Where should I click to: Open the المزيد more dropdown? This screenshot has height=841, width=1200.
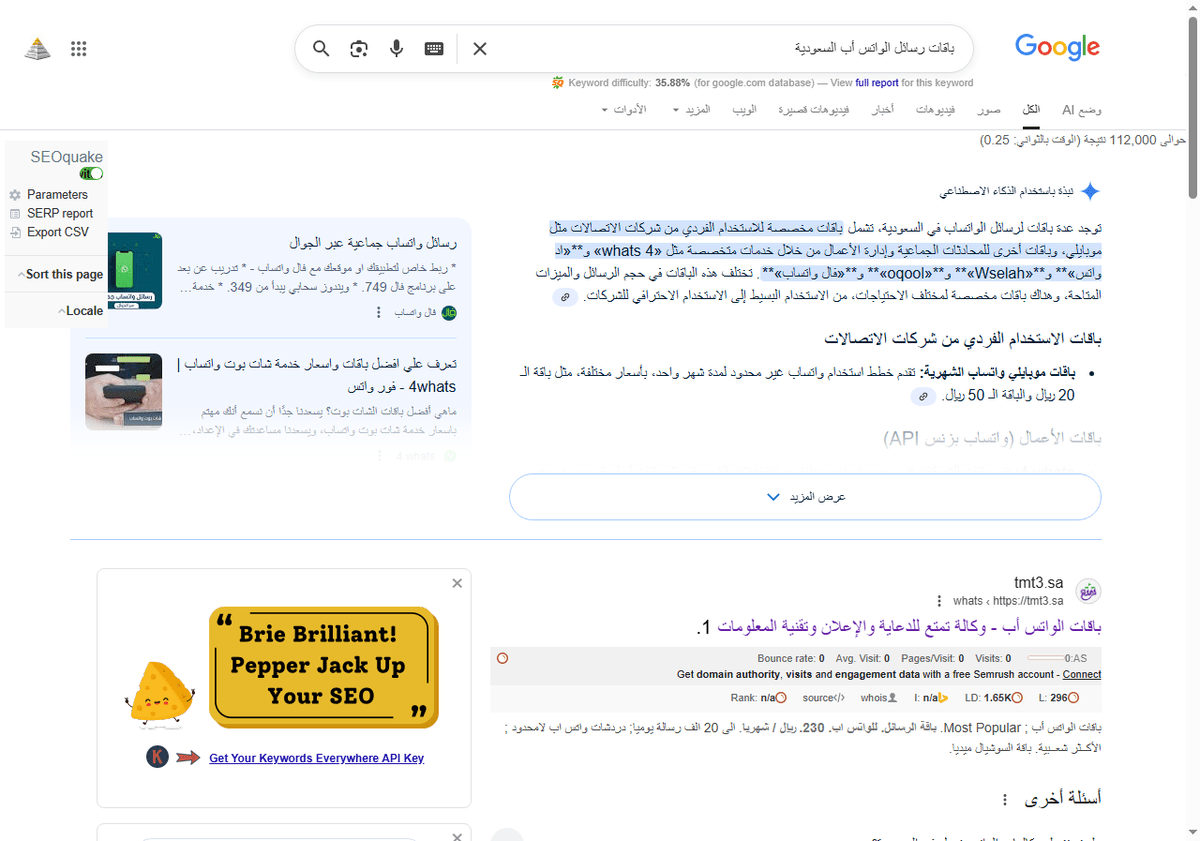pos(692,108)
